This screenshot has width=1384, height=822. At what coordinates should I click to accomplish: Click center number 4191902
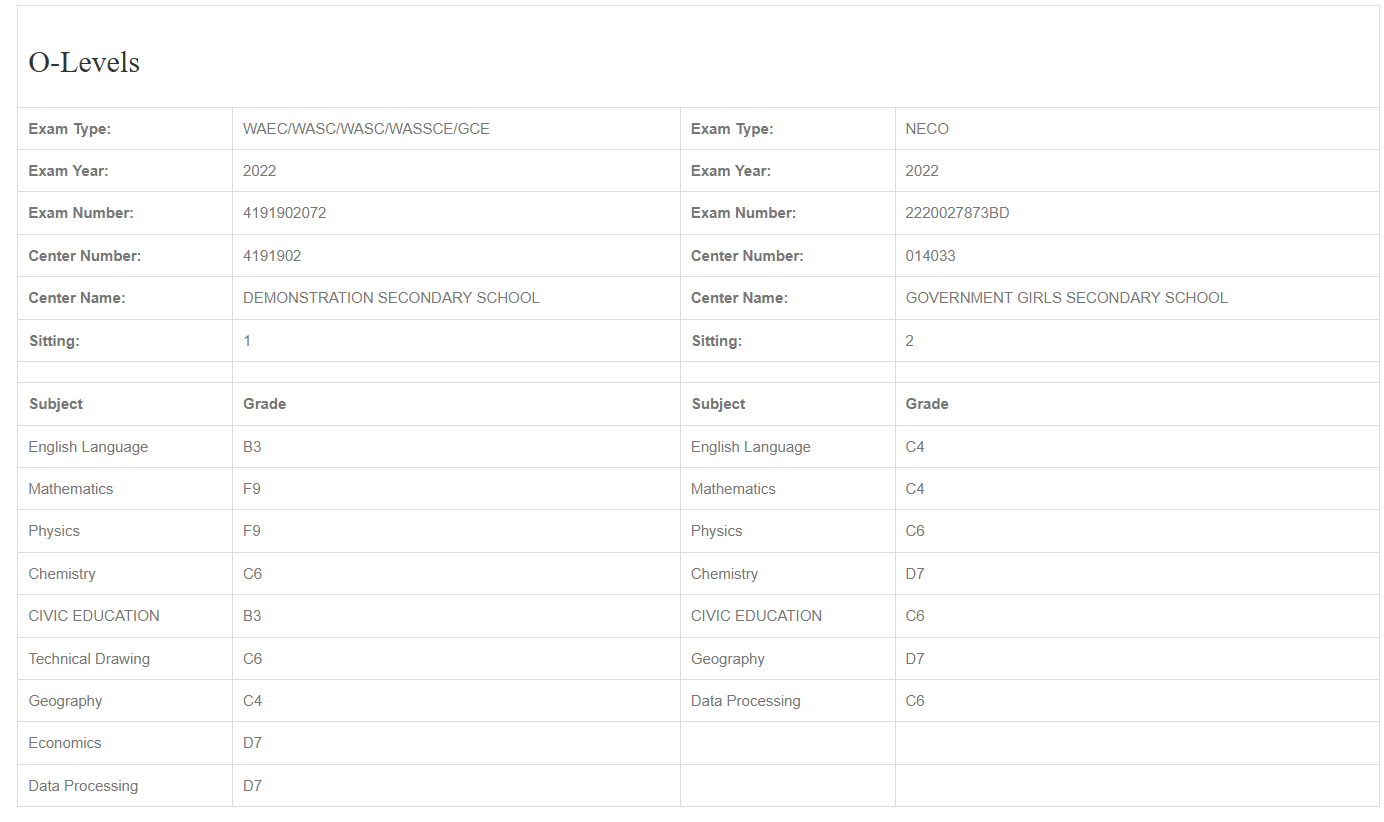coord(272,256)
